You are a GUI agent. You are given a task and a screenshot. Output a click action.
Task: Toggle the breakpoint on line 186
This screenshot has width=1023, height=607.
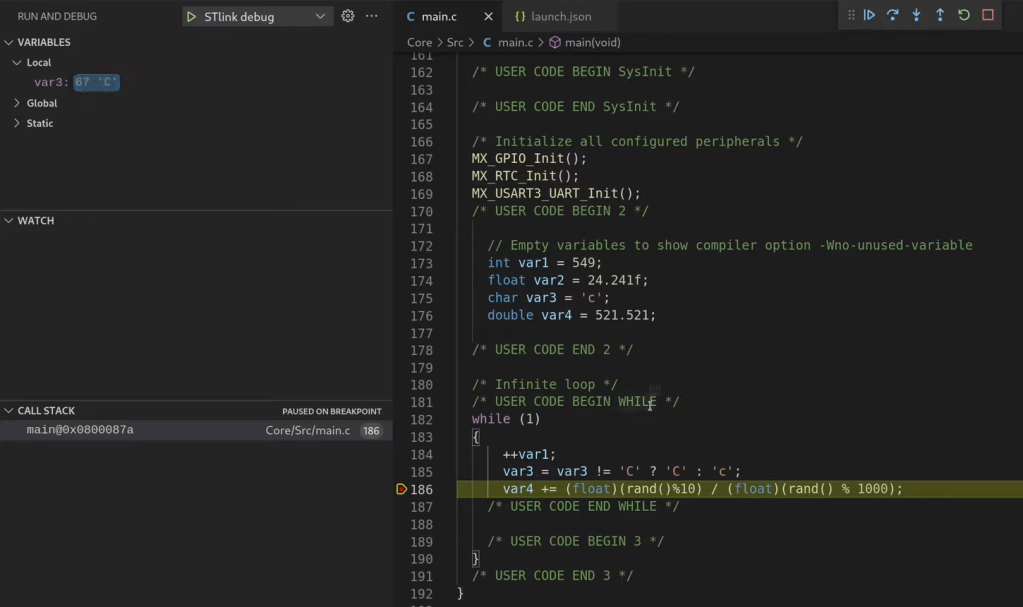pyautogui.click(x=402, y=489)
